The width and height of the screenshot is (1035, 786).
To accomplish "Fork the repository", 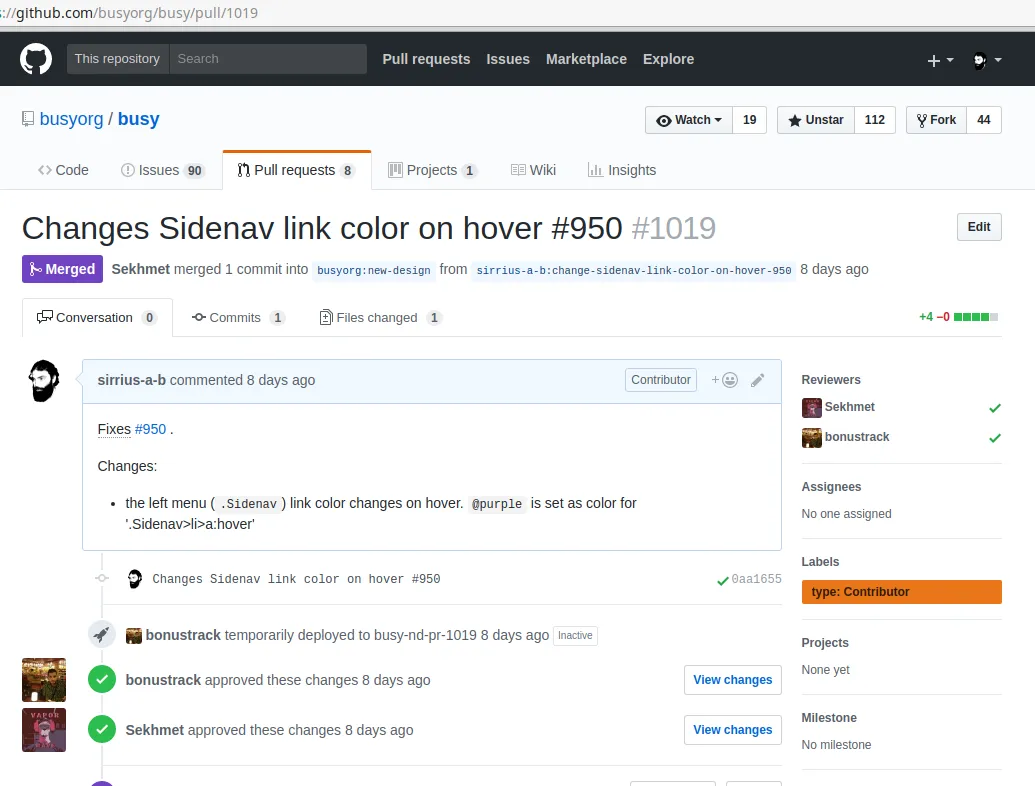I will tap(936, 120).
